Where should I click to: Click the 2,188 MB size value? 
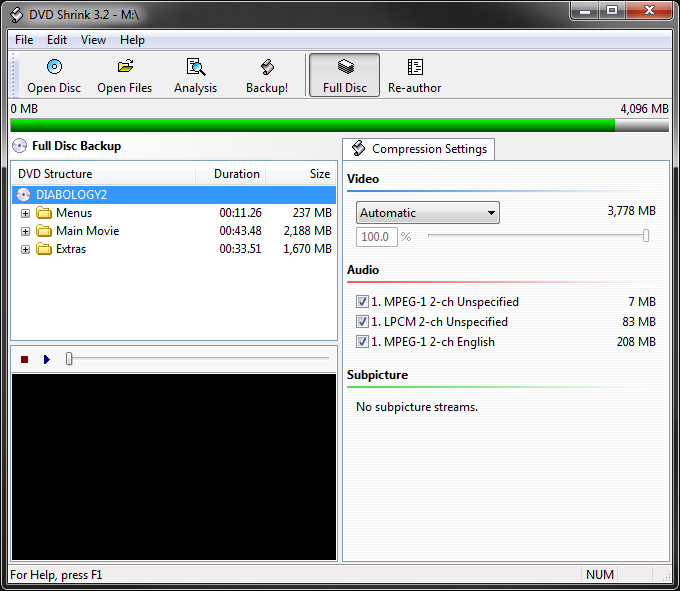click(307, 231)
